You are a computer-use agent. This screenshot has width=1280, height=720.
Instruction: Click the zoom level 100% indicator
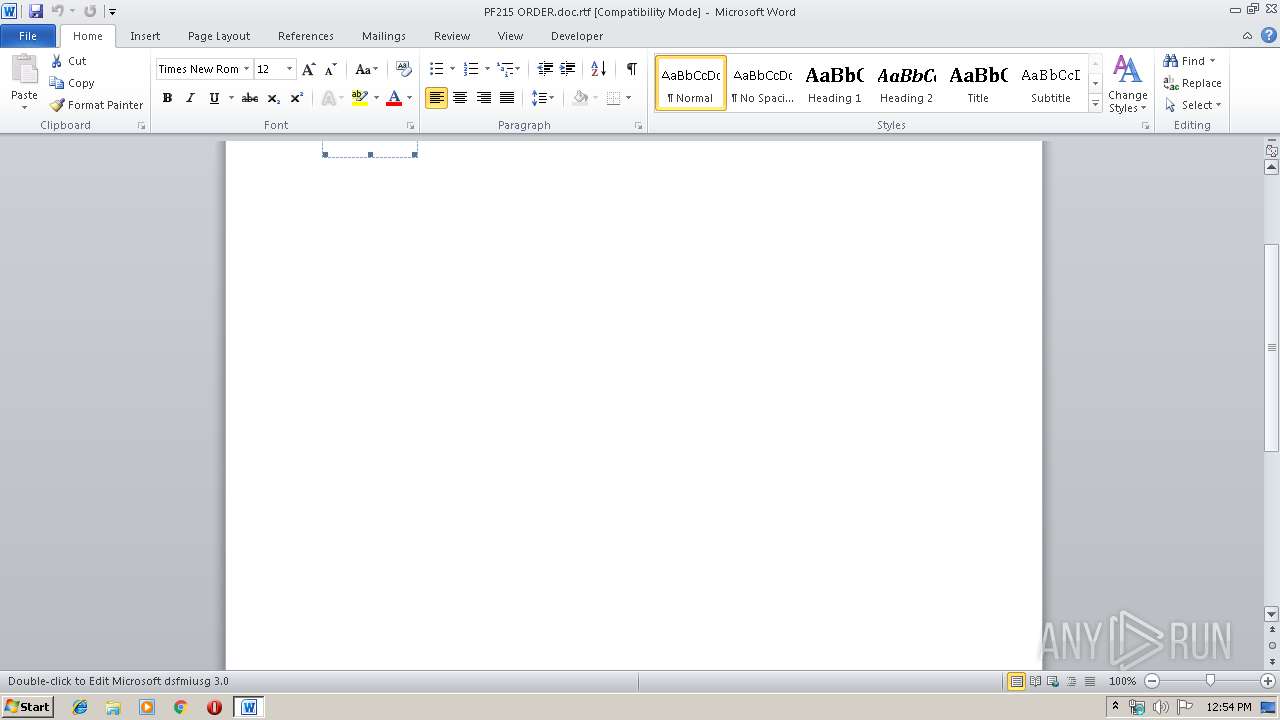point(1123,681)
